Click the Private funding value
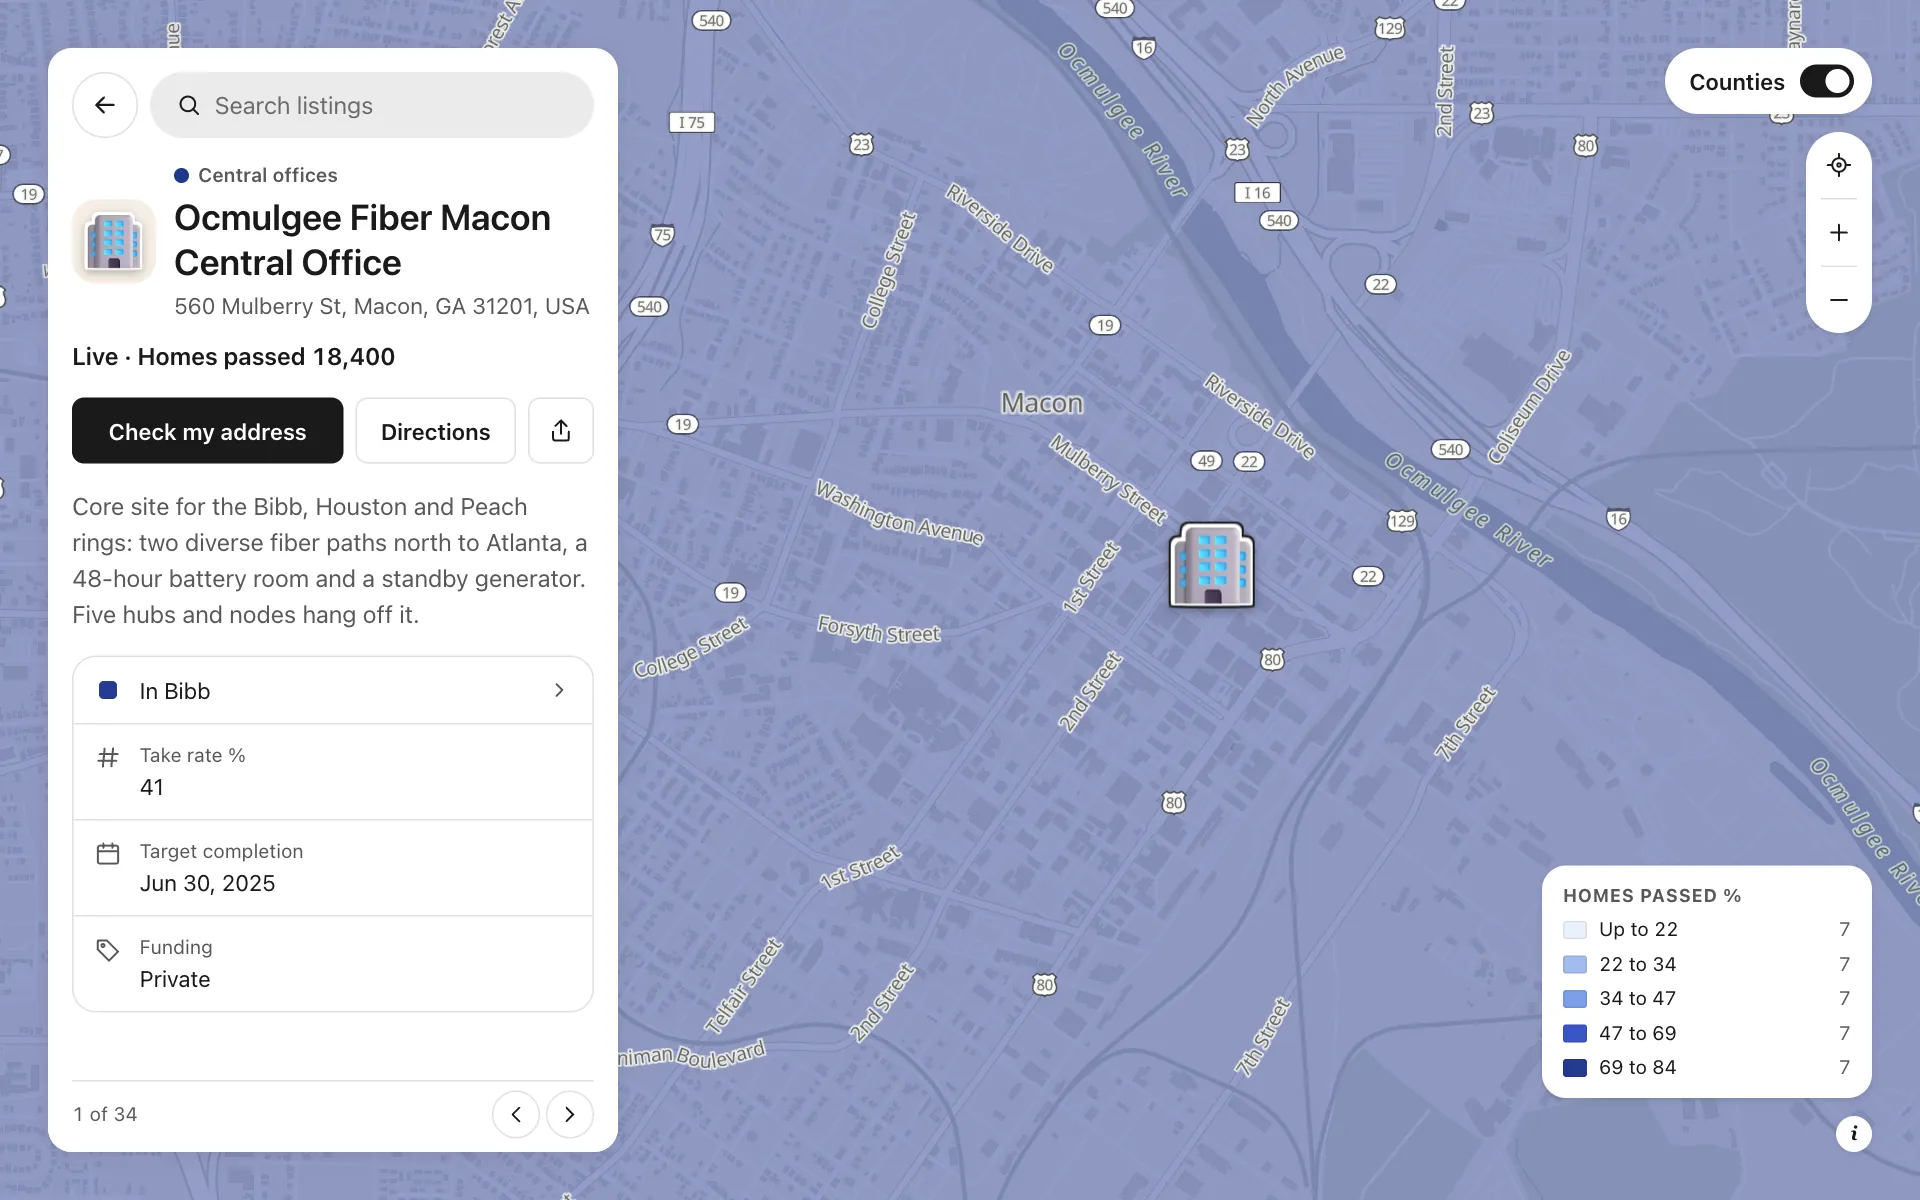 (x=175, y=979)
